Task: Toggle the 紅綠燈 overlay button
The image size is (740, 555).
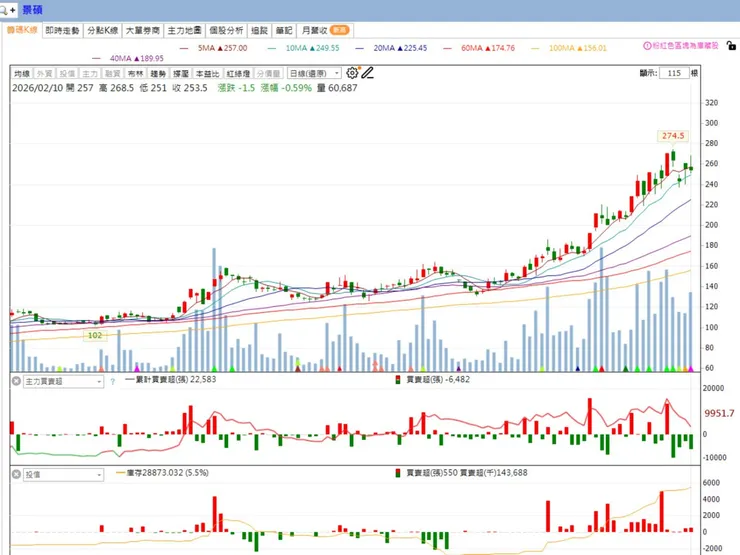Action: tap(238, 73)
